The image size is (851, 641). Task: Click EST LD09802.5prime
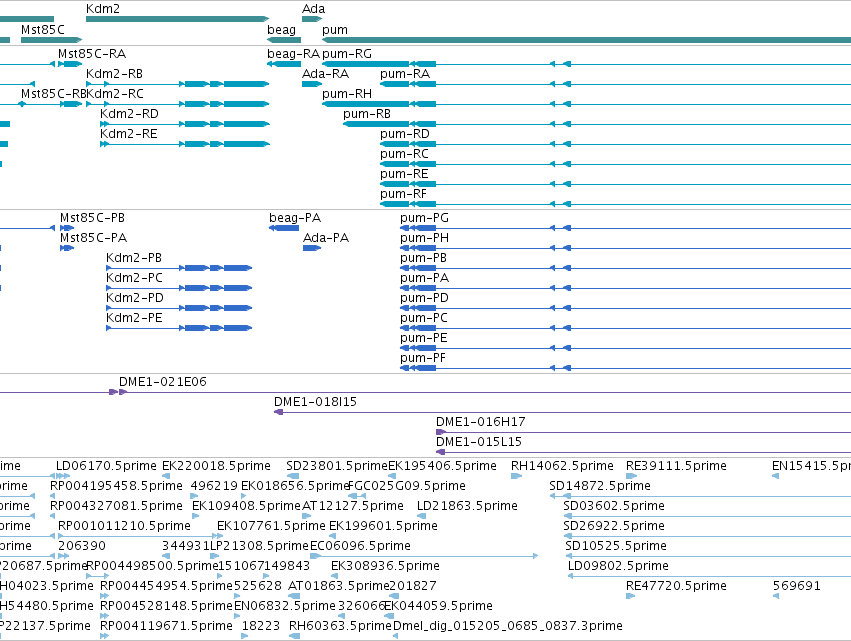(618, 567)
